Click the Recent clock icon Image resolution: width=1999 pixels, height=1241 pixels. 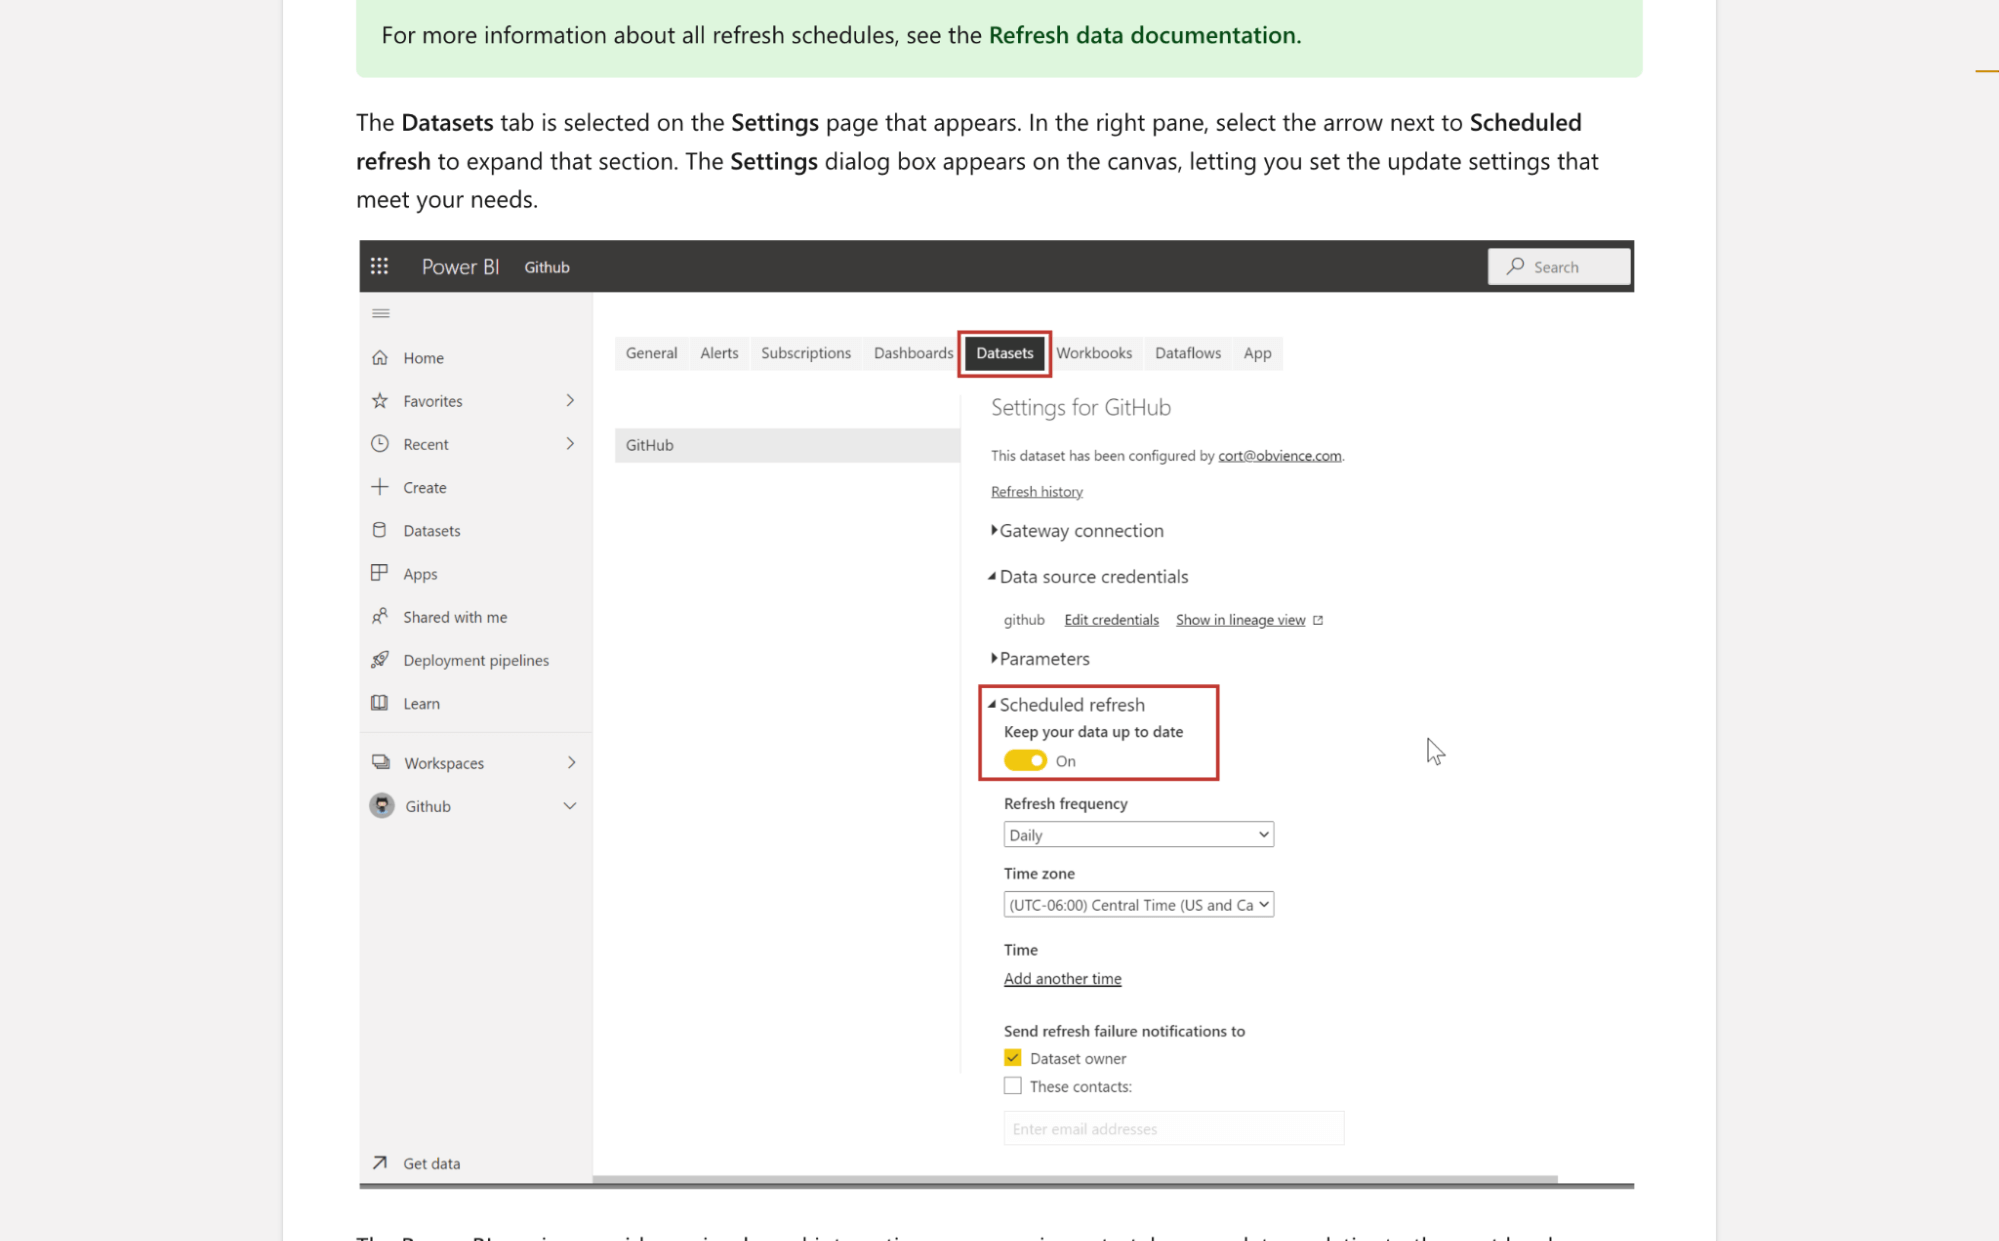380,443
